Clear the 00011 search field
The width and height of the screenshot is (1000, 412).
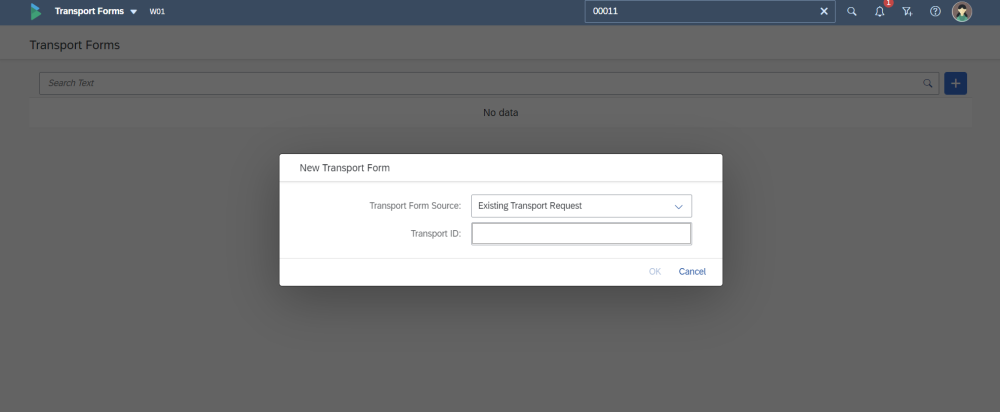pyautogui.click(x=824, y=12)
